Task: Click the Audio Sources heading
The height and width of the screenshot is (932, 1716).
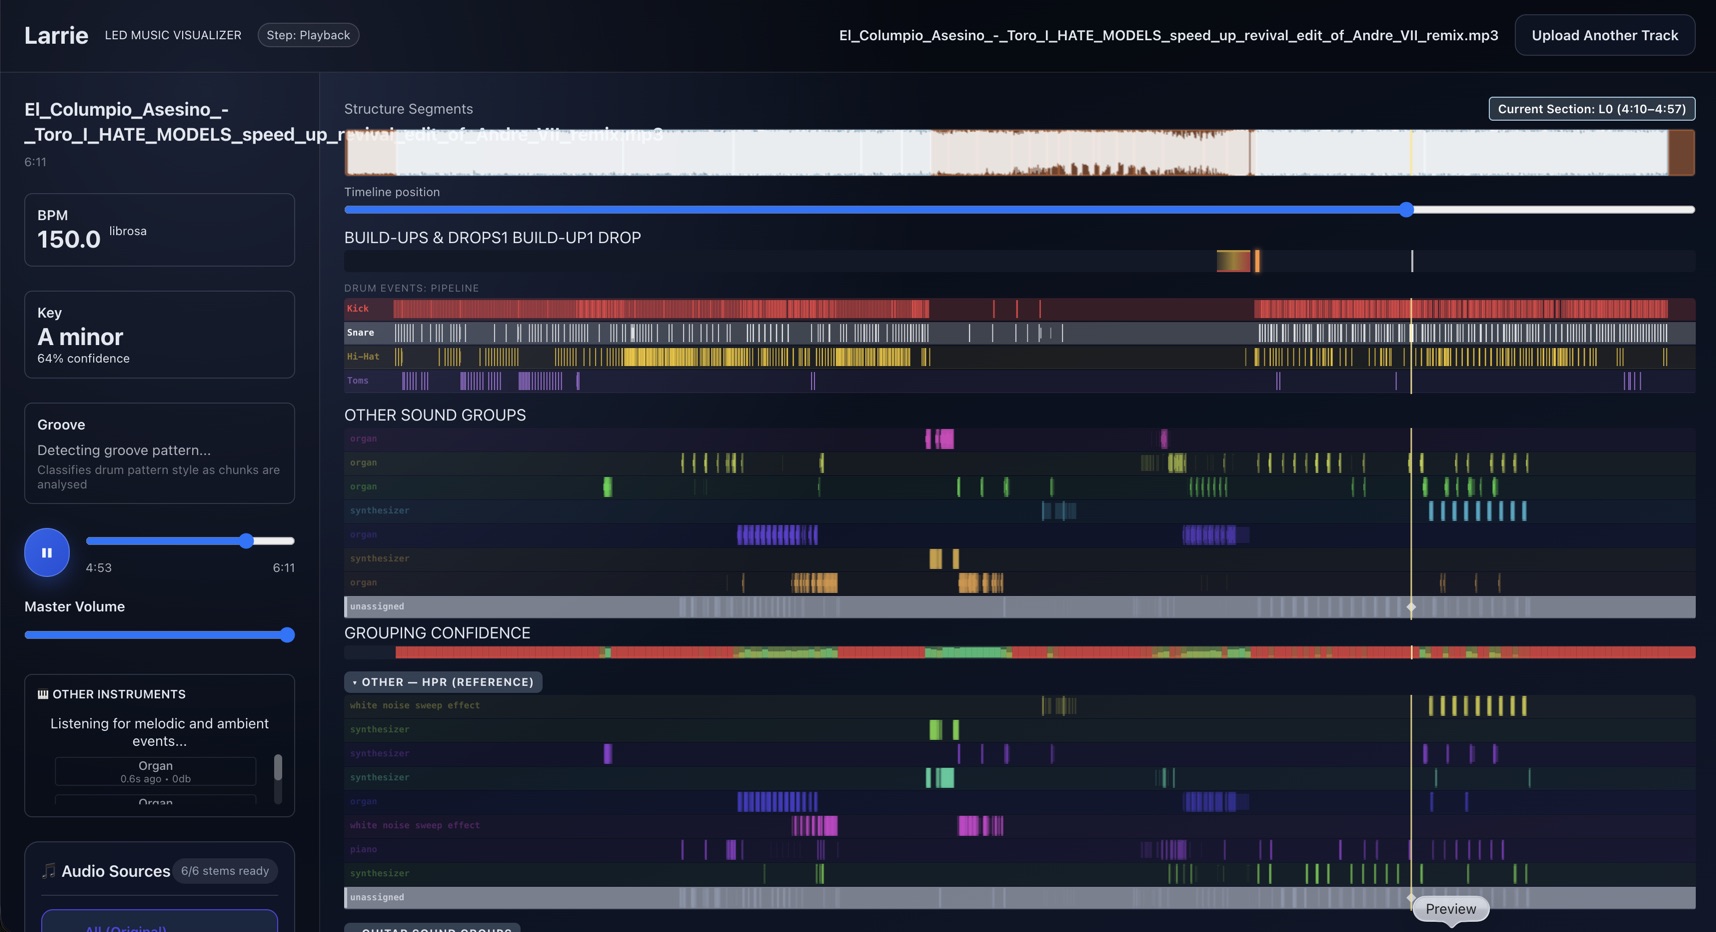Action: pos(116,871)
